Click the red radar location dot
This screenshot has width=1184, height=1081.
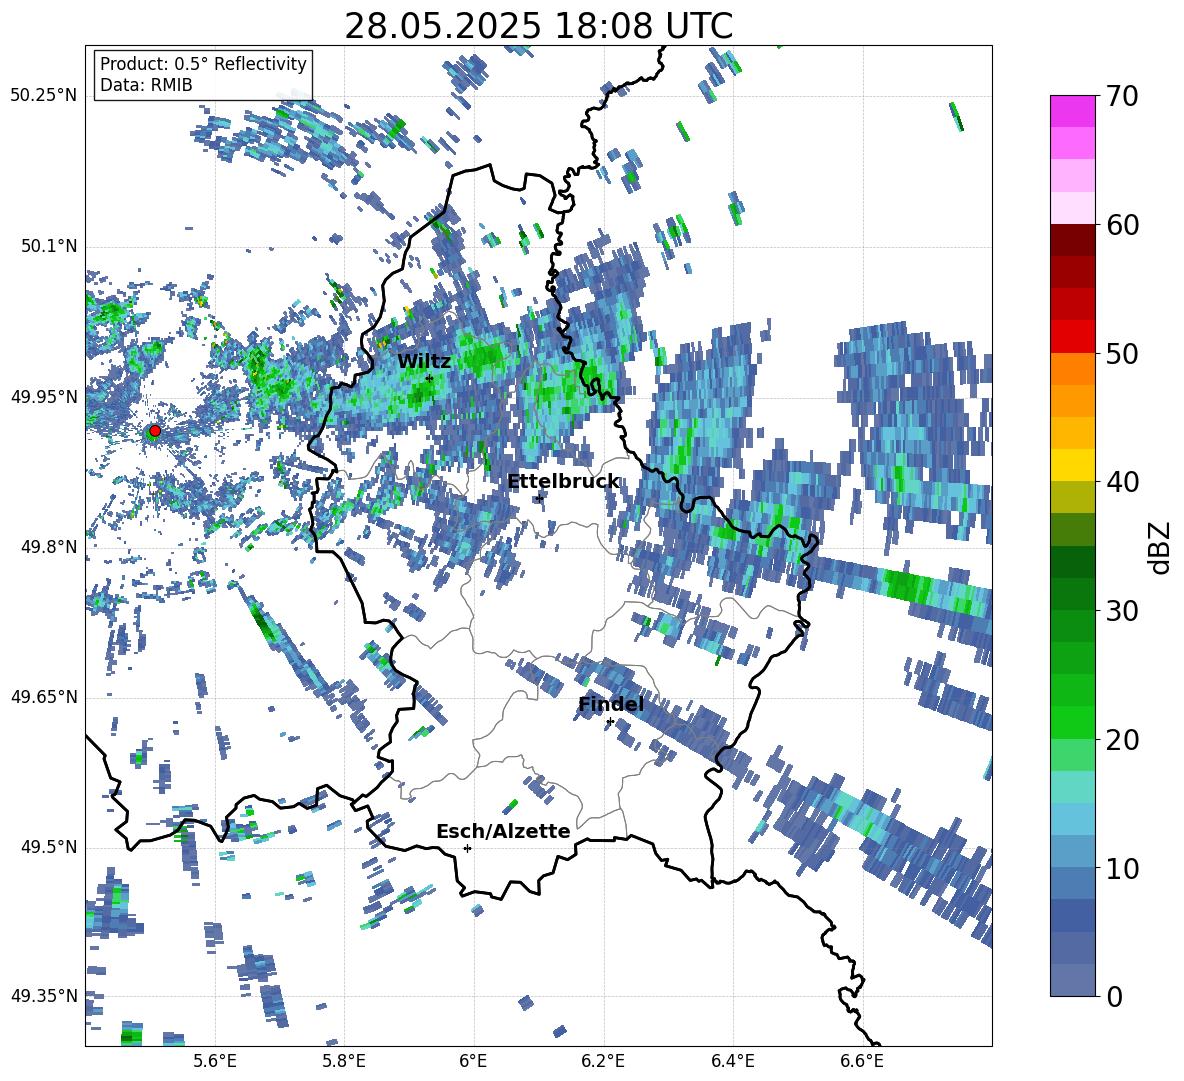tap(155, 431)
